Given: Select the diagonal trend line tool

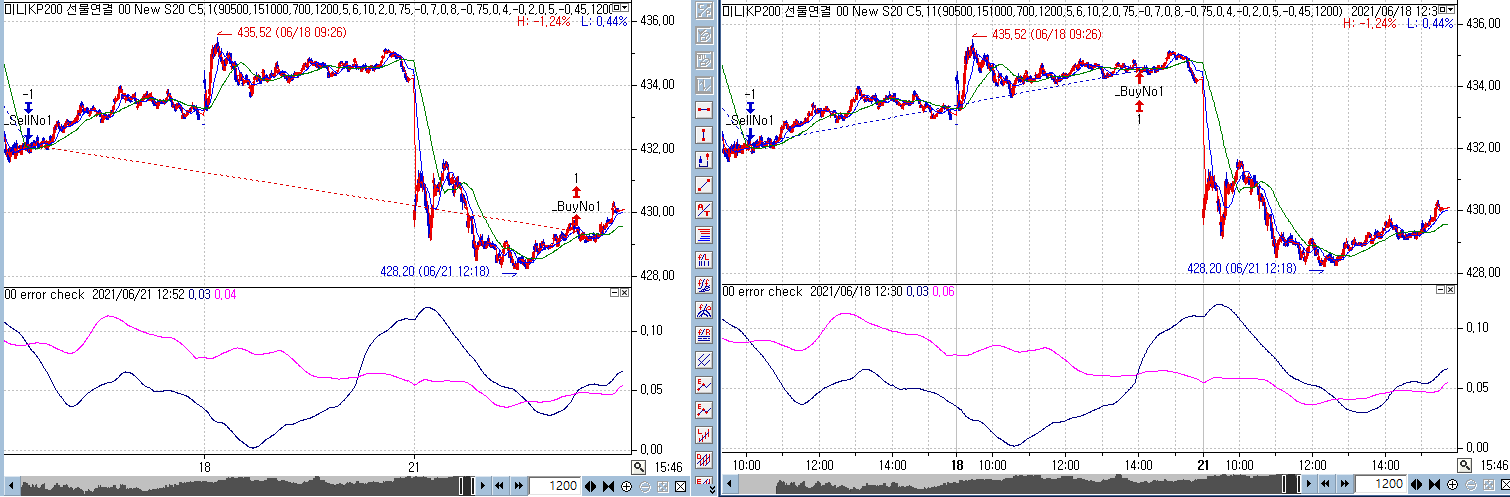Looking at the screenshot, I should [704, 184].
